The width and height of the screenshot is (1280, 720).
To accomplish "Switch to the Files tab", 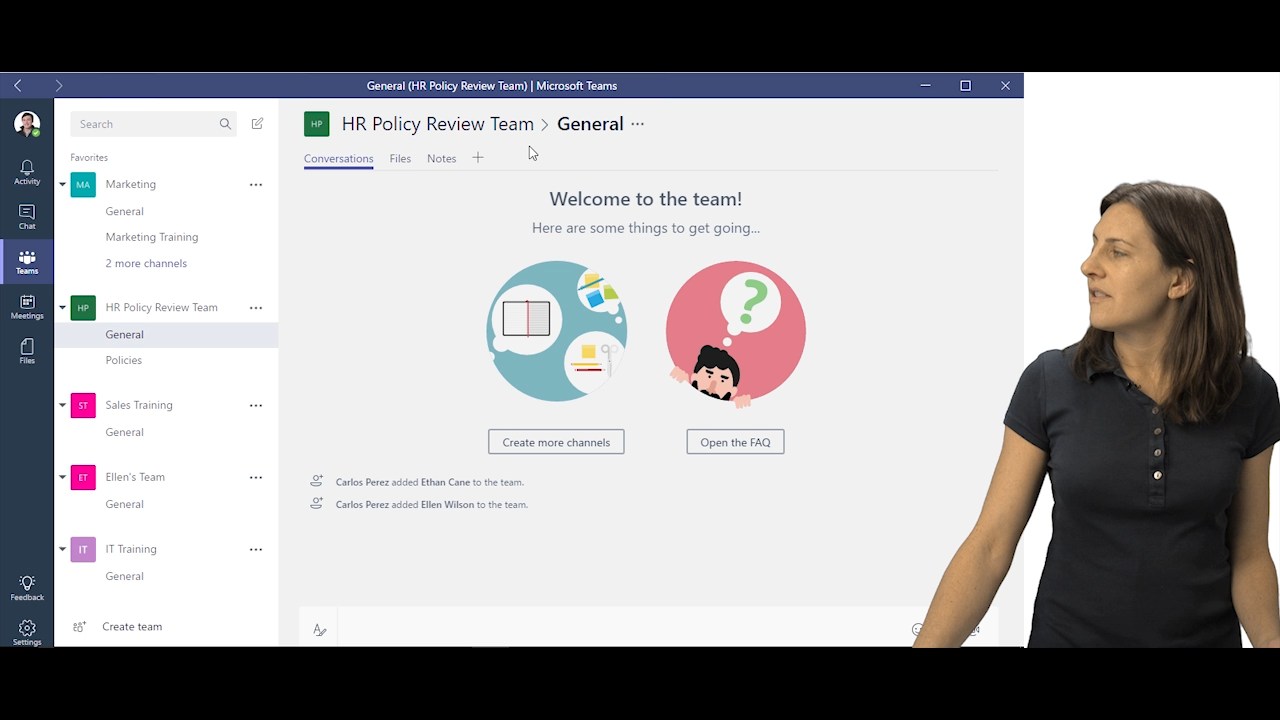I will pyautogui.click(x=400, y=158).
